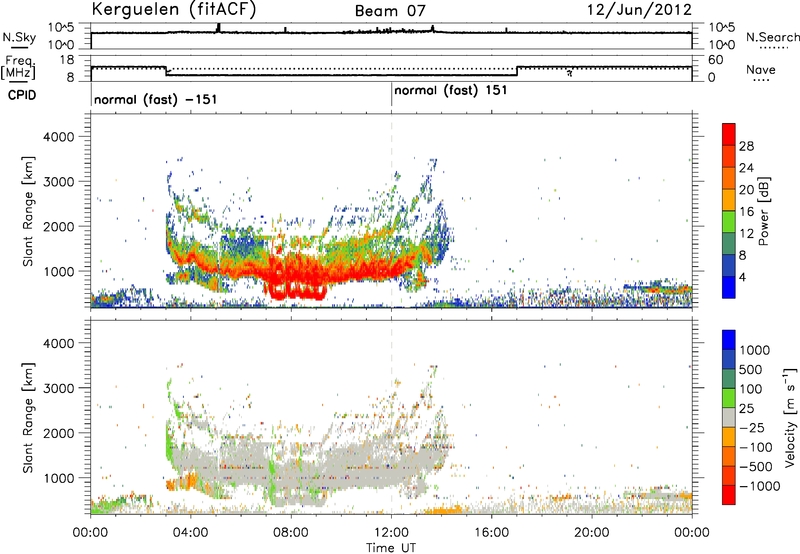Click the date '12/Jun/2012'
Screen dimensions: 800x554
tap(639, 10)
